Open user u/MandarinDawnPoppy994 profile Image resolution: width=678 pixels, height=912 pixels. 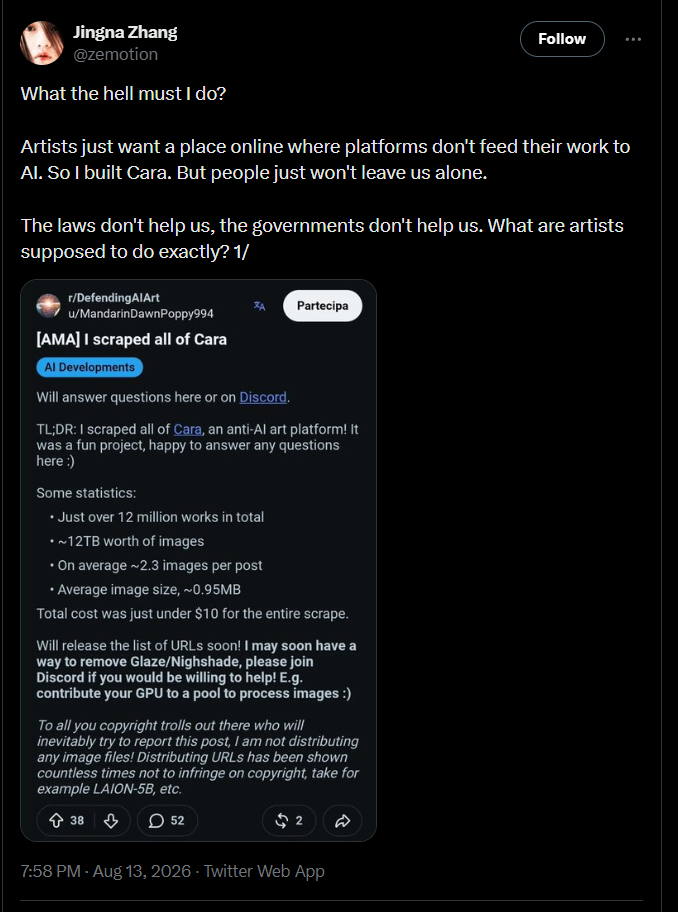[141, 314]
